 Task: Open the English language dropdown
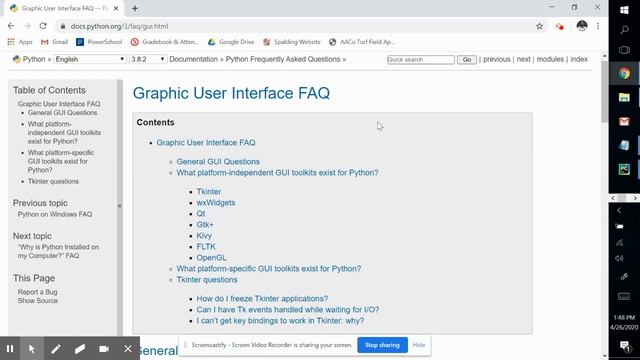pos(89,59)
